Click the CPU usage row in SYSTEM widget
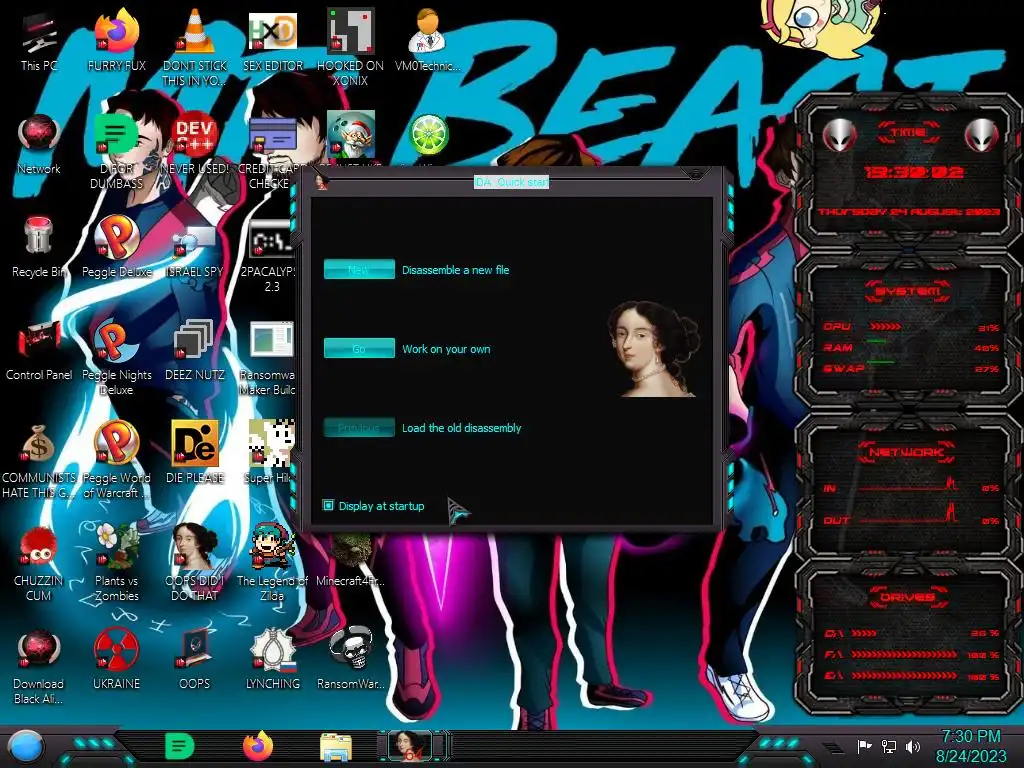 910,327
